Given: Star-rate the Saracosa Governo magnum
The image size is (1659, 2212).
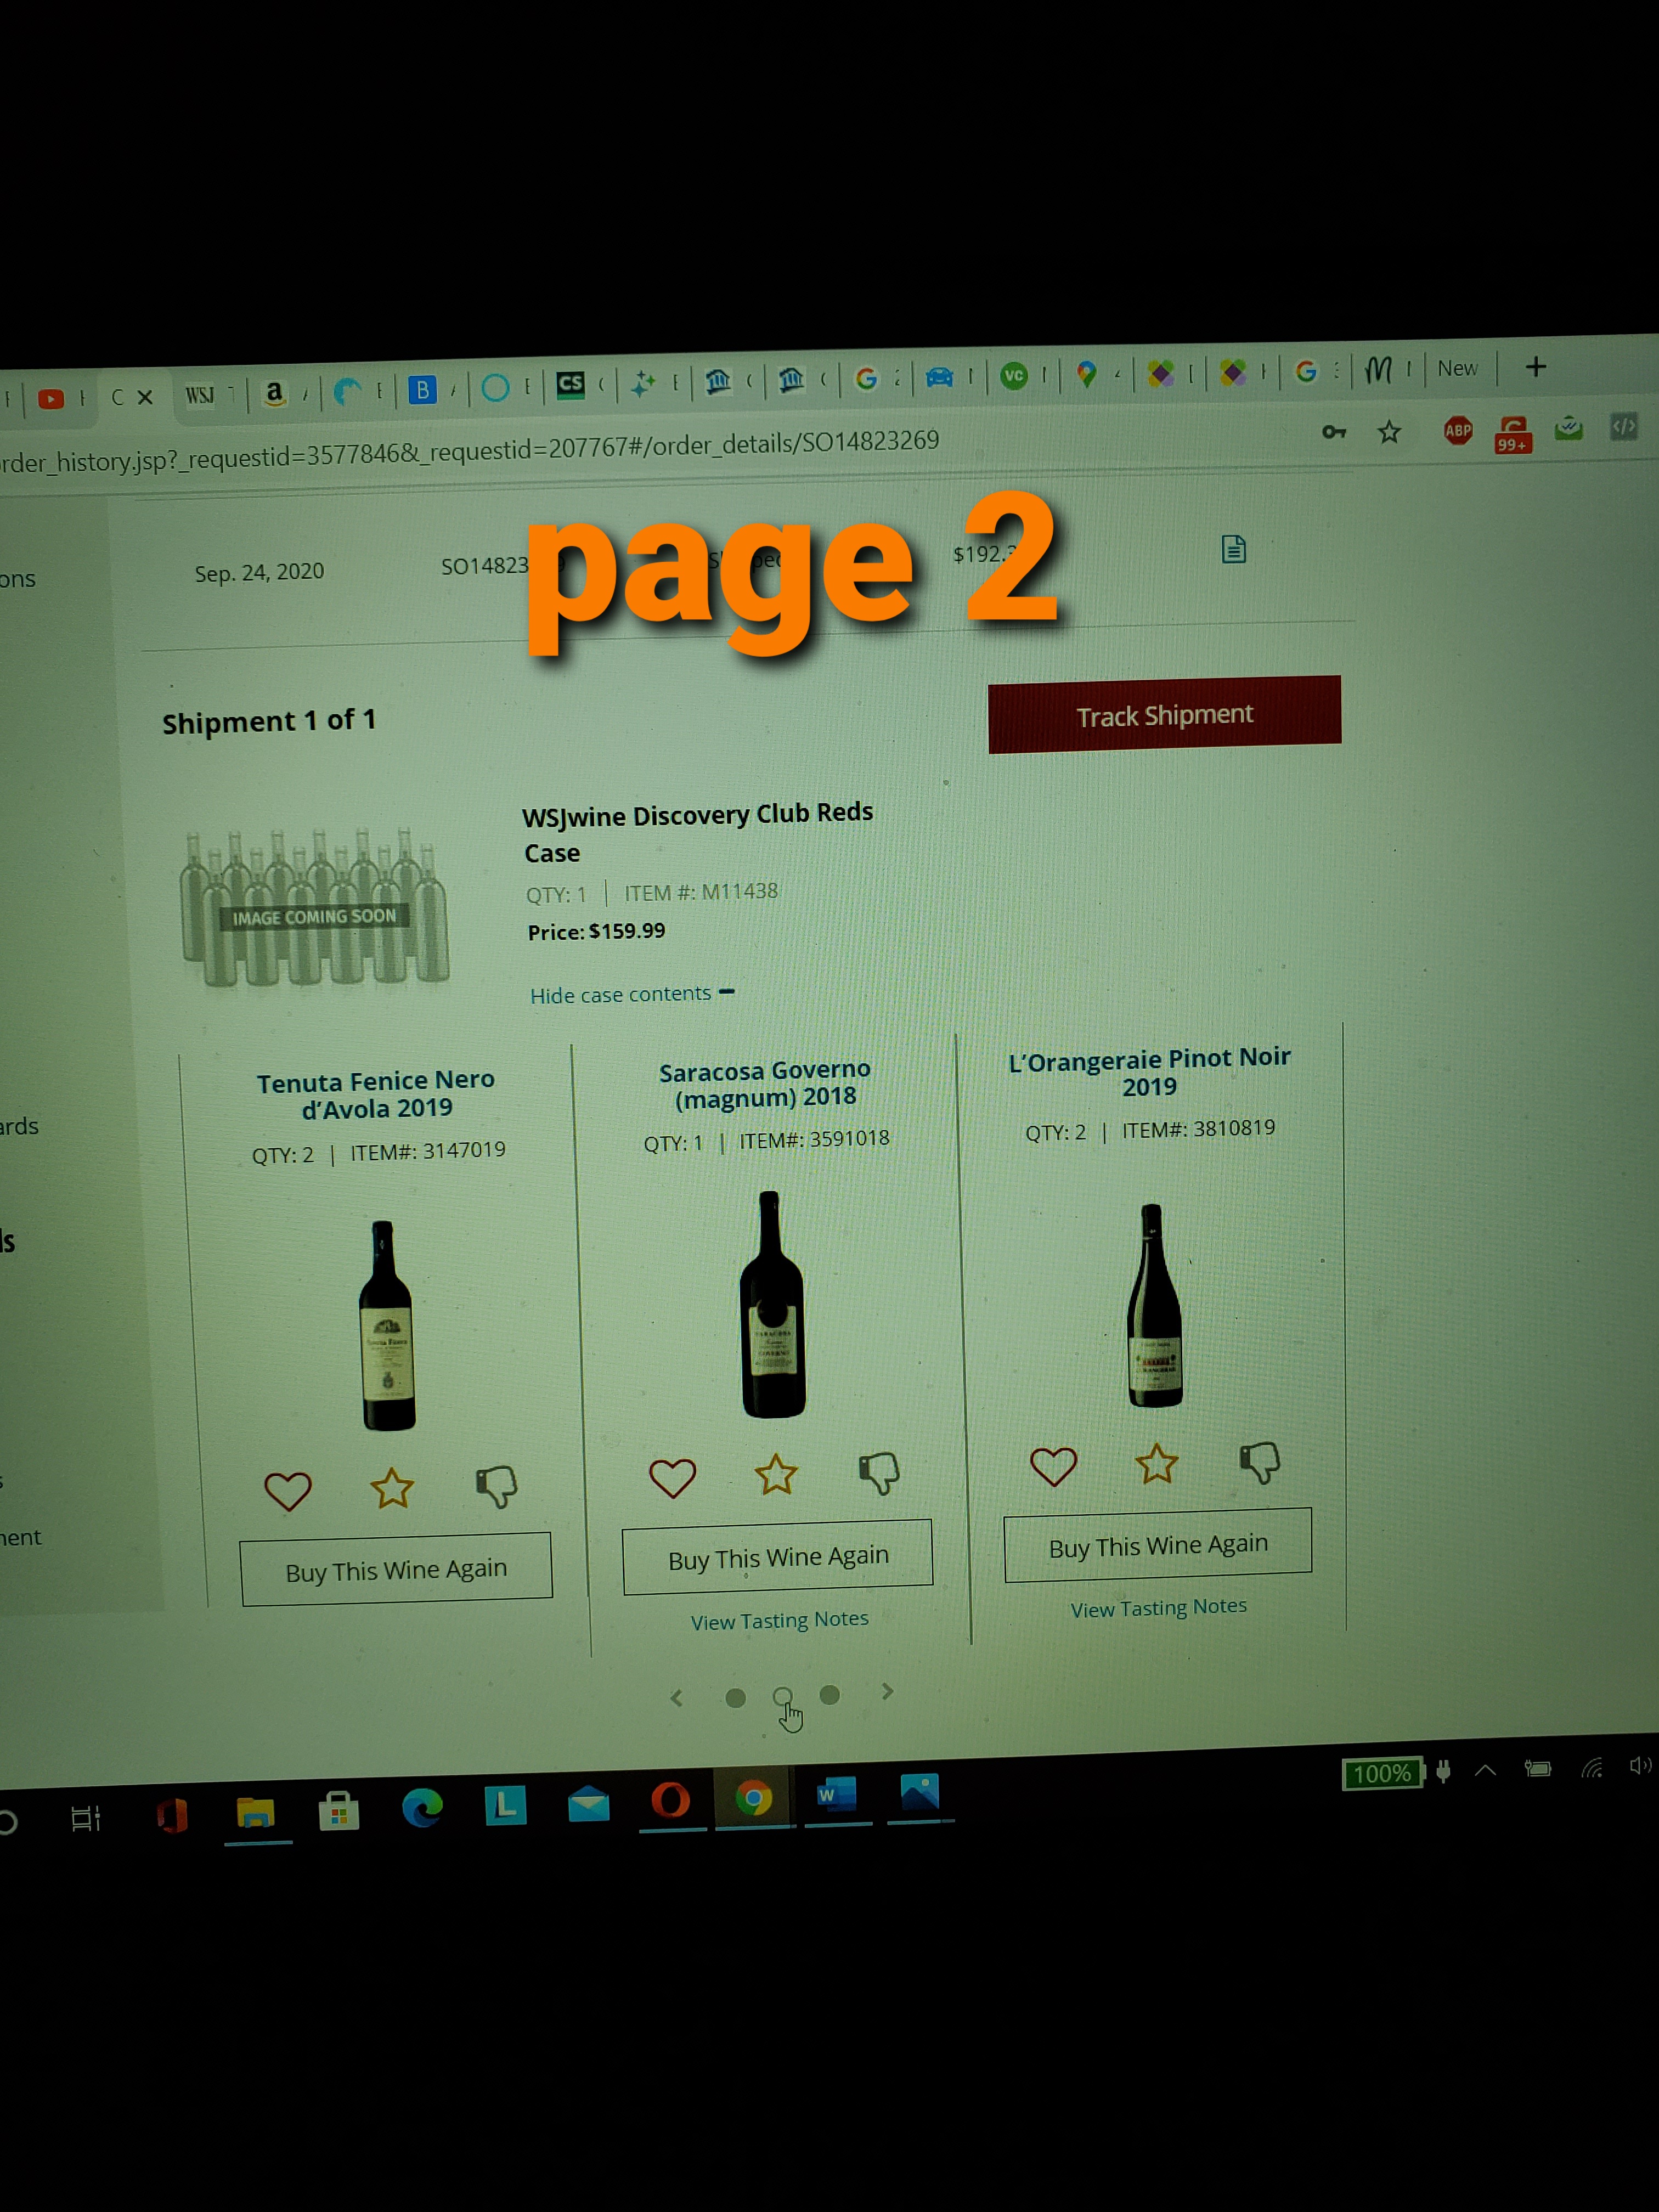Looking at the screenshot, I should click(x=776, y=1475).
